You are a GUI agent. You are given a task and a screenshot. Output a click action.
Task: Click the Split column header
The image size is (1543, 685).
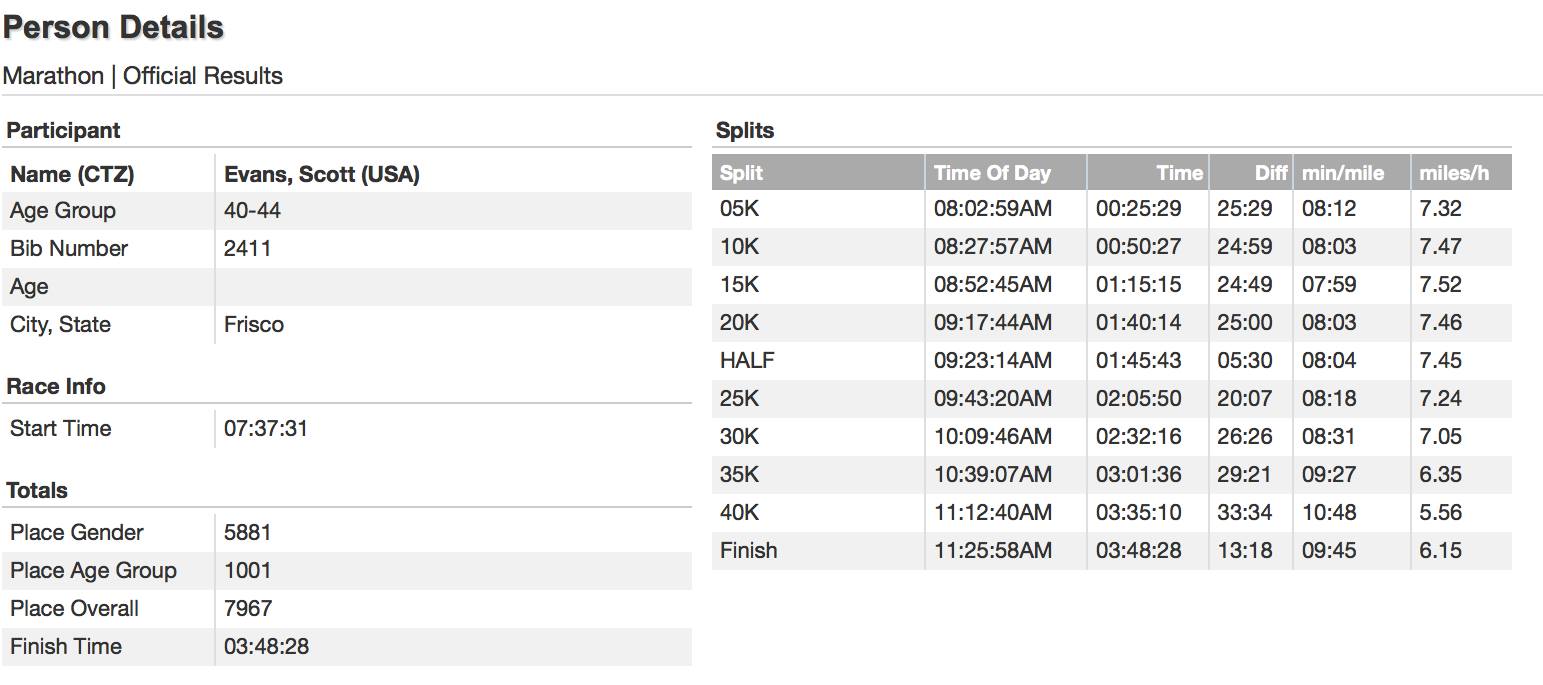coord(741,173)
